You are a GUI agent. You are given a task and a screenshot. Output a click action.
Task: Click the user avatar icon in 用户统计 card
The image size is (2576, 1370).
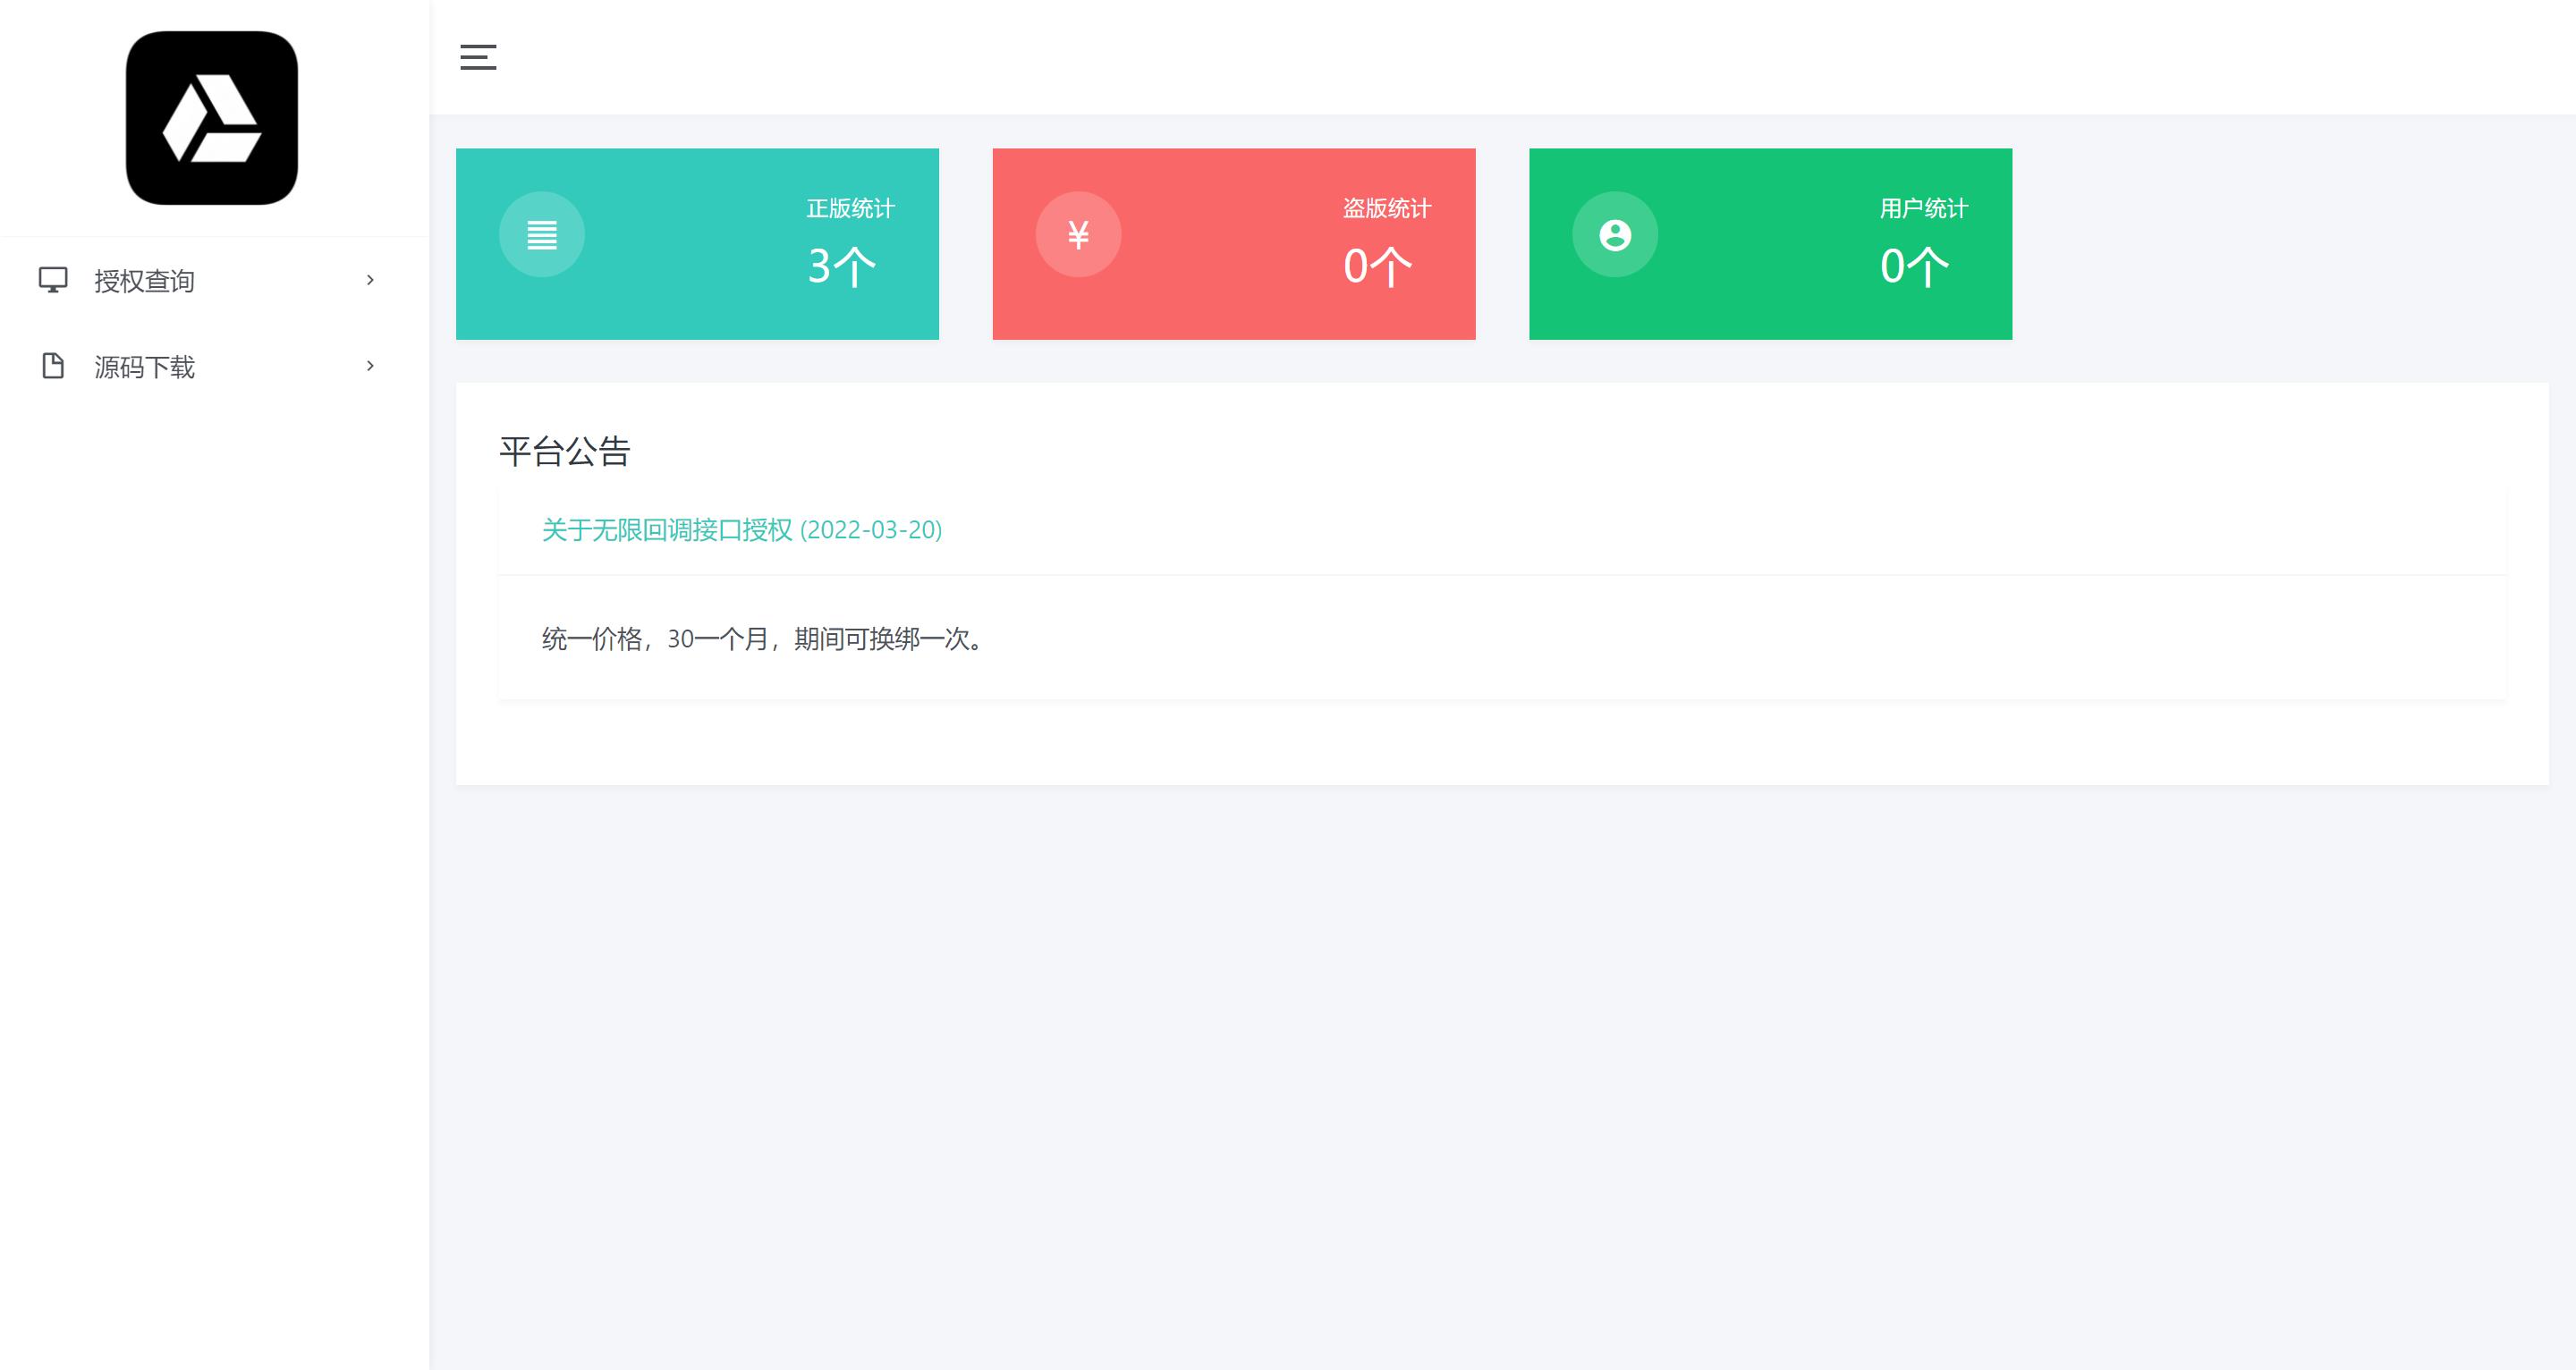pyautogui.click(x=1615, y=235)
